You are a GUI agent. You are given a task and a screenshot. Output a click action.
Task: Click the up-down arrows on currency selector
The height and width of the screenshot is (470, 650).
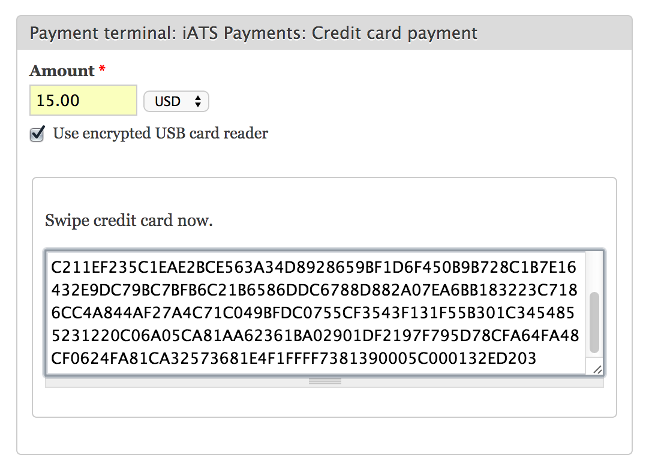coord(198,101)
